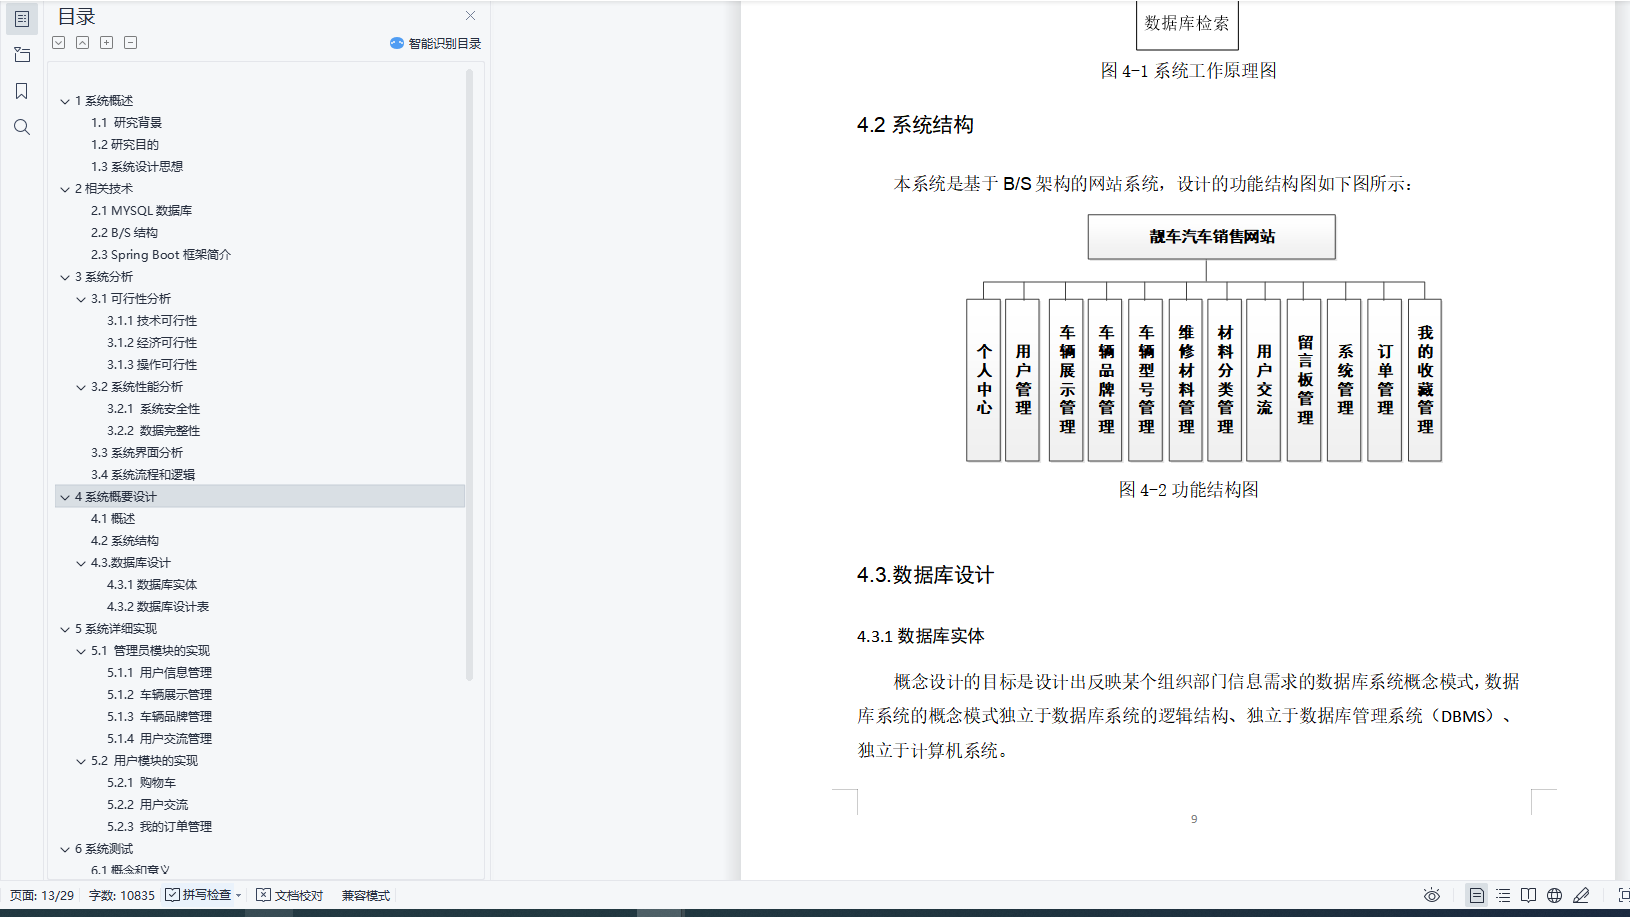Switch to reading view book icon

[1529, 895]
